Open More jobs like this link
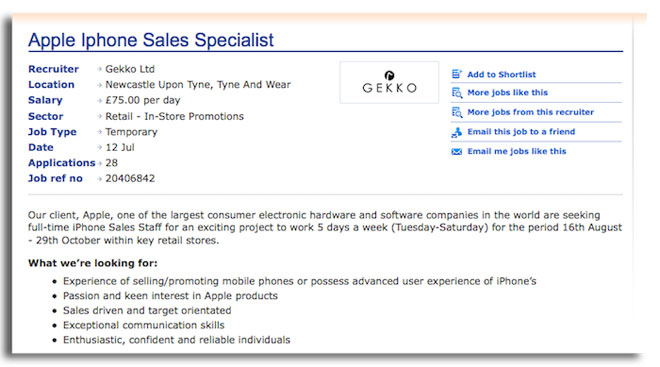 (508, 93)
